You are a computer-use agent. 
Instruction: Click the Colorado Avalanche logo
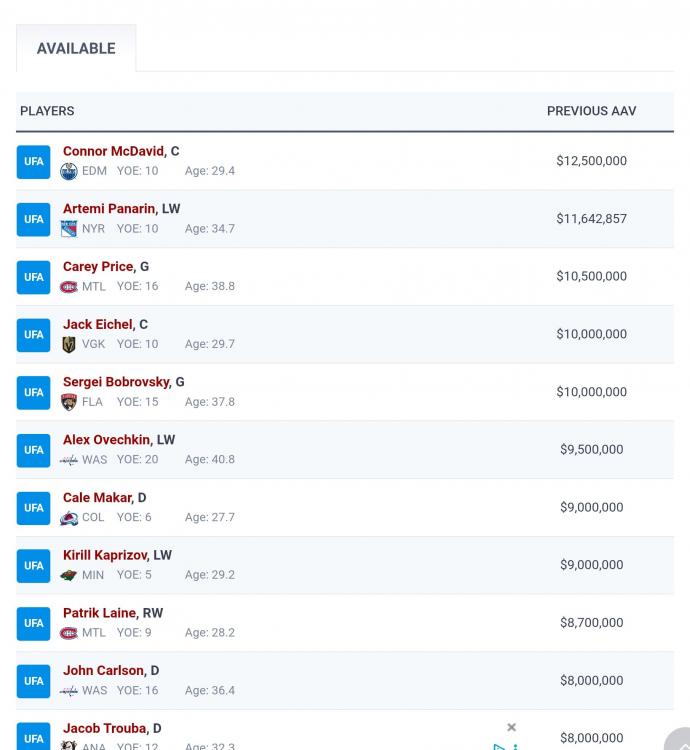click(69, 518)
